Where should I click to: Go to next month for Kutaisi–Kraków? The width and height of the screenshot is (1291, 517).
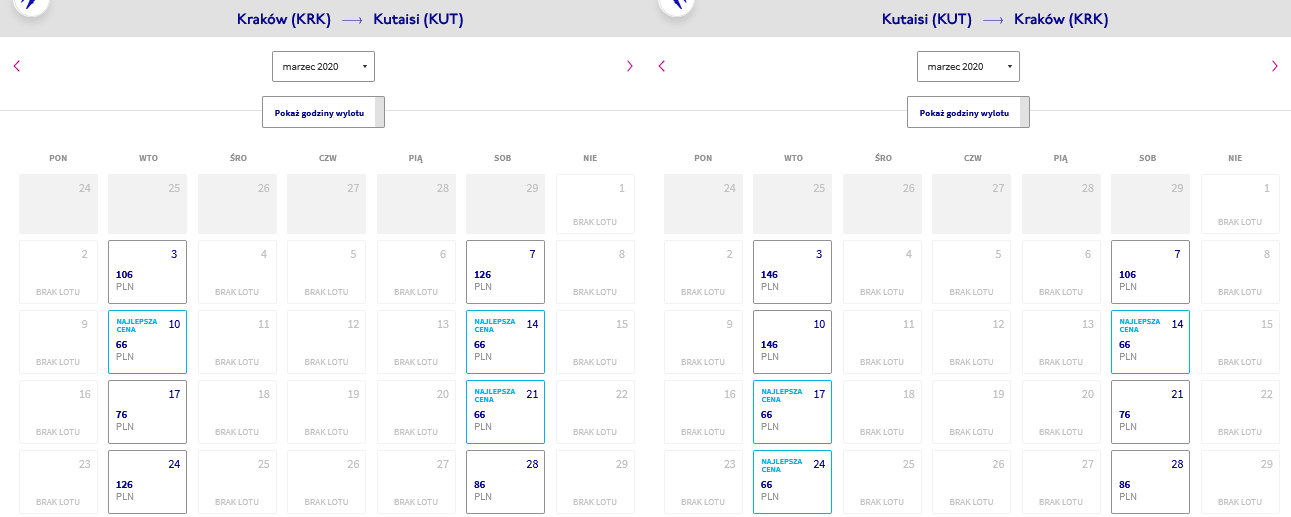1275,66
